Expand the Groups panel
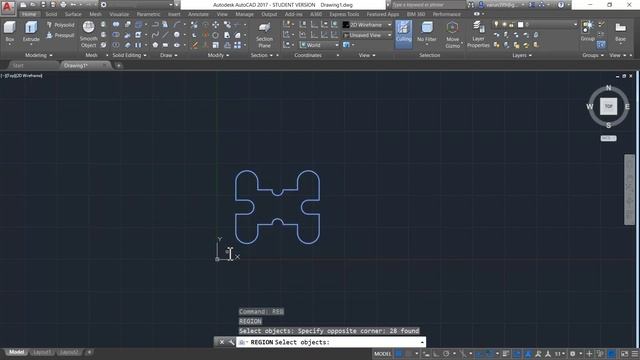Screen dimensions: 640x360 [593, 55]
